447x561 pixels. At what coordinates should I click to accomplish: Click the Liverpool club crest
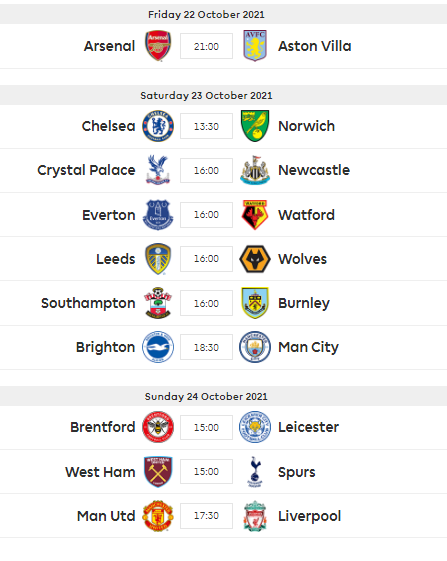click(255, 516)
